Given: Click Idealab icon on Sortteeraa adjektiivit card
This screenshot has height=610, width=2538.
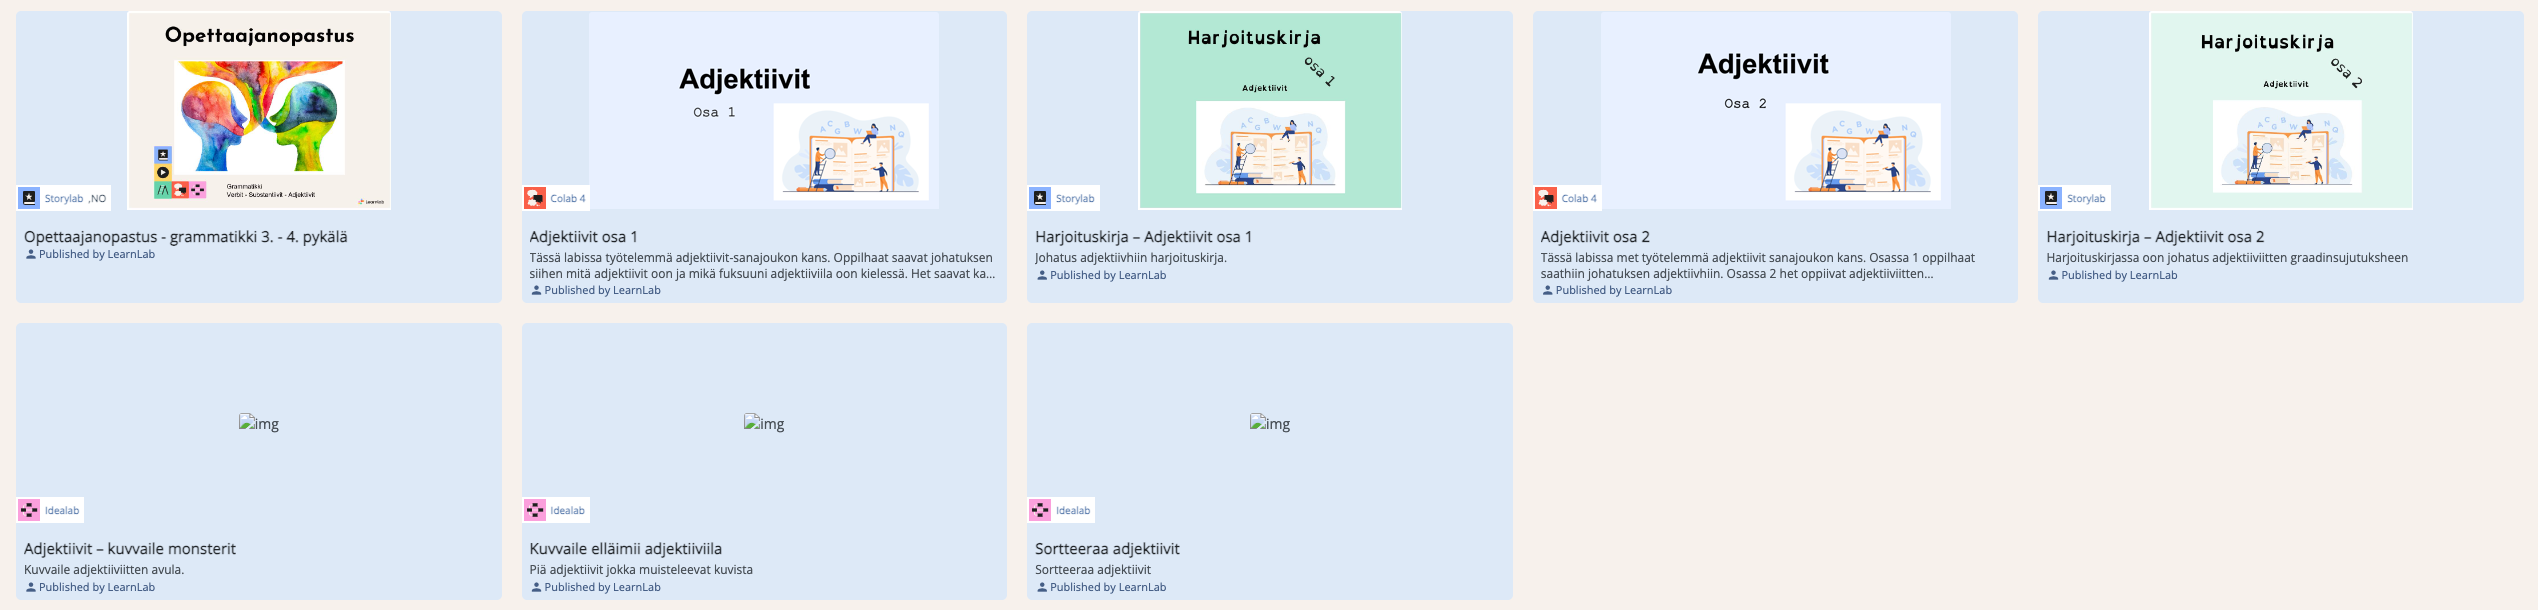Looking at the screenshot, I should click(x=1041, y=510).
